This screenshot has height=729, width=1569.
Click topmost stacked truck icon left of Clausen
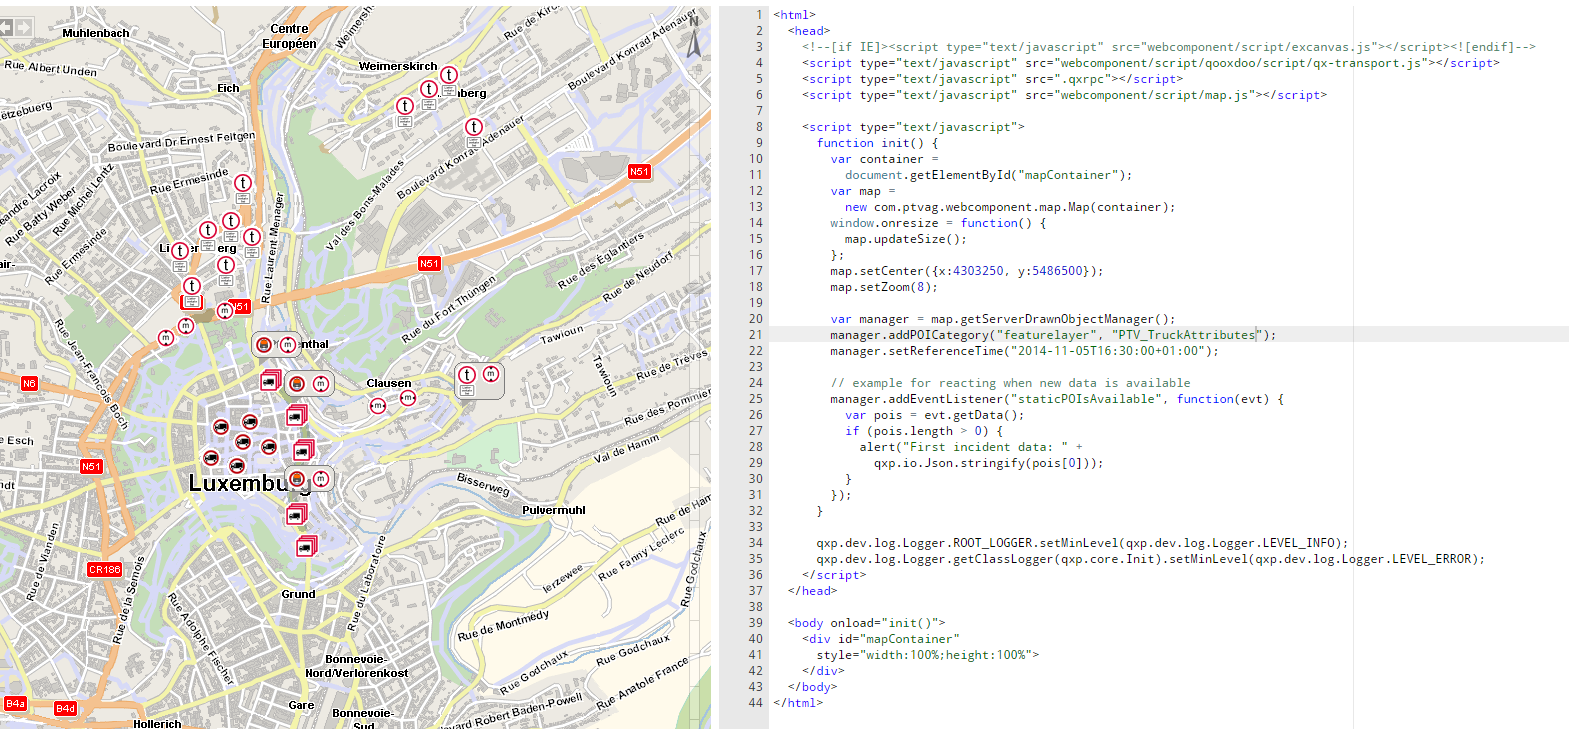pyautogui.click(x=269, y=380)
